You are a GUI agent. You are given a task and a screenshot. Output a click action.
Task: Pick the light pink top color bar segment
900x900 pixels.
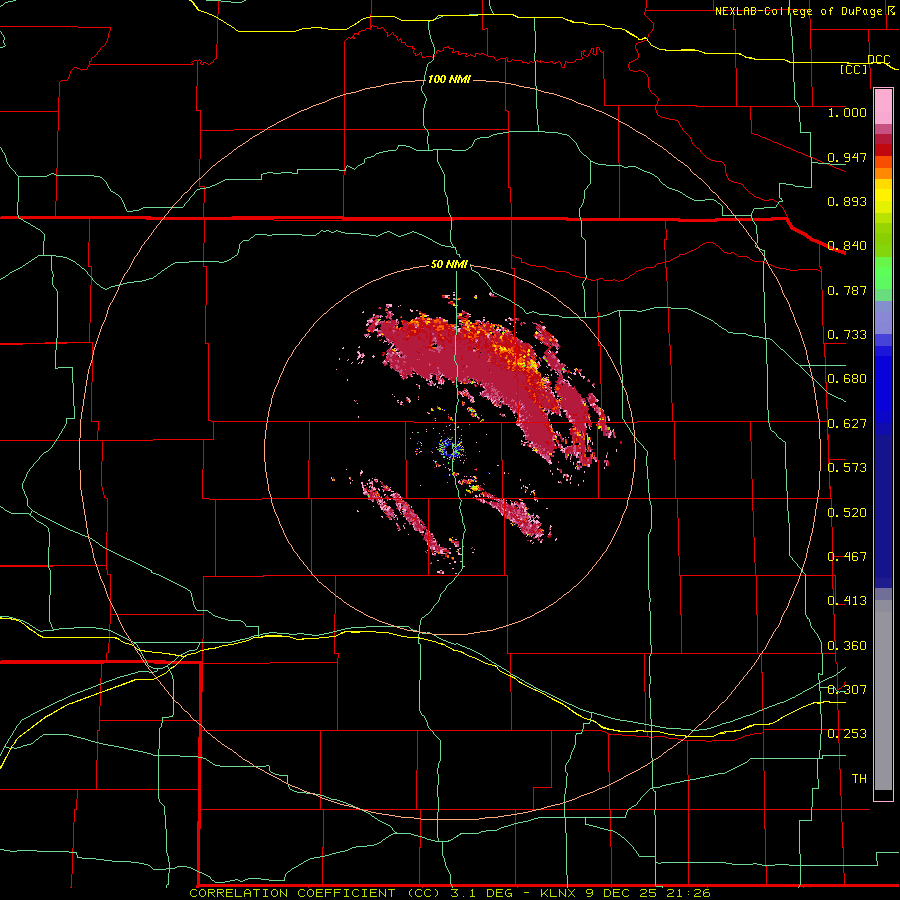883,107
